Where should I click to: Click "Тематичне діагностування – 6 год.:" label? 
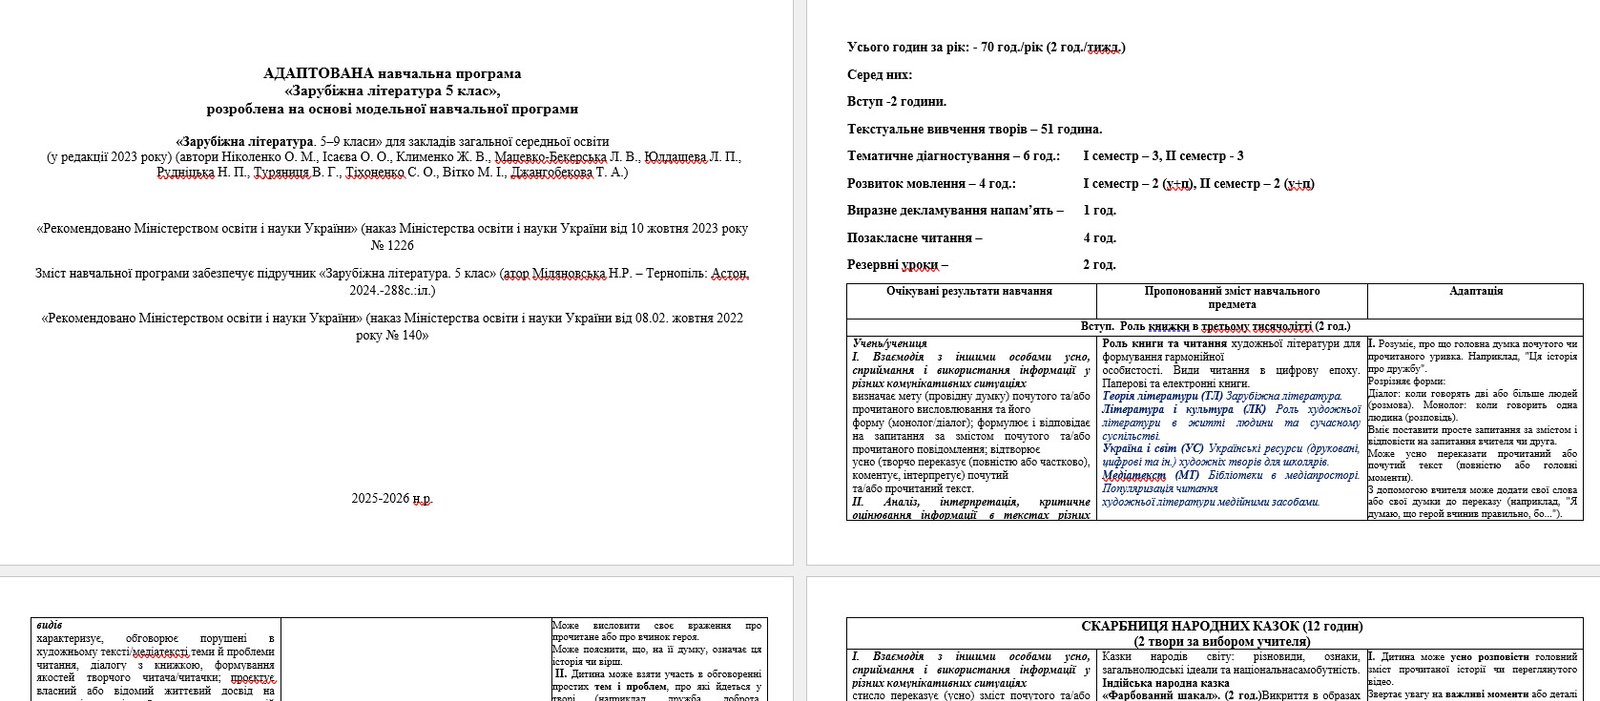pyautogui.click(x=953, y=156)
